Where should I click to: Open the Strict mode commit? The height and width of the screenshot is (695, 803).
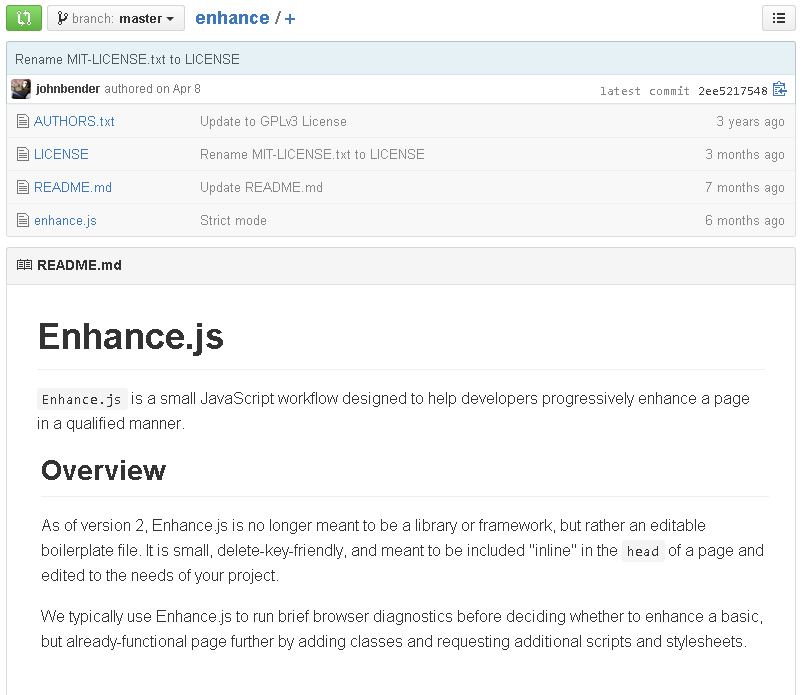233,220
